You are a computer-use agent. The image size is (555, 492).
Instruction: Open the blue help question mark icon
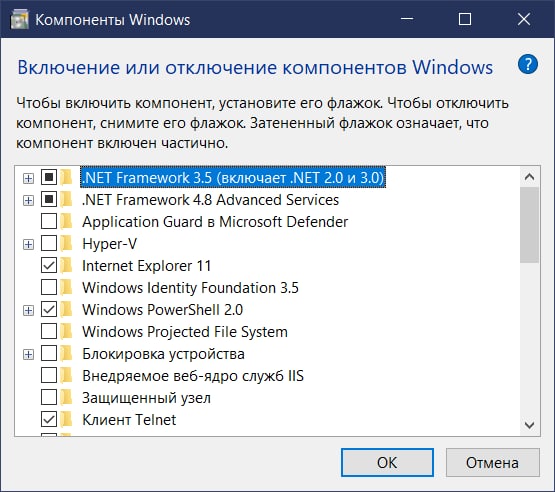(527, 64)
